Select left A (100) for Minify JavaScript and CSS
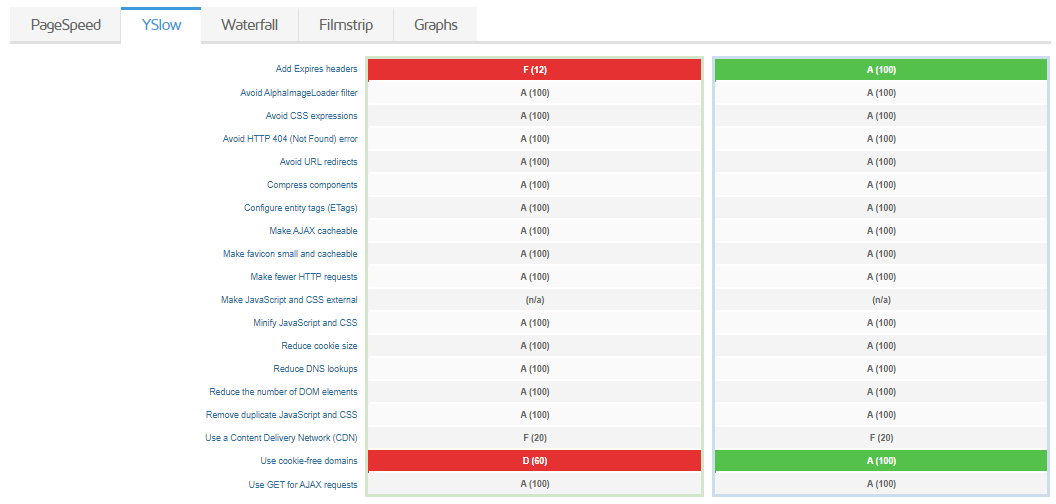 click(535, 323)
